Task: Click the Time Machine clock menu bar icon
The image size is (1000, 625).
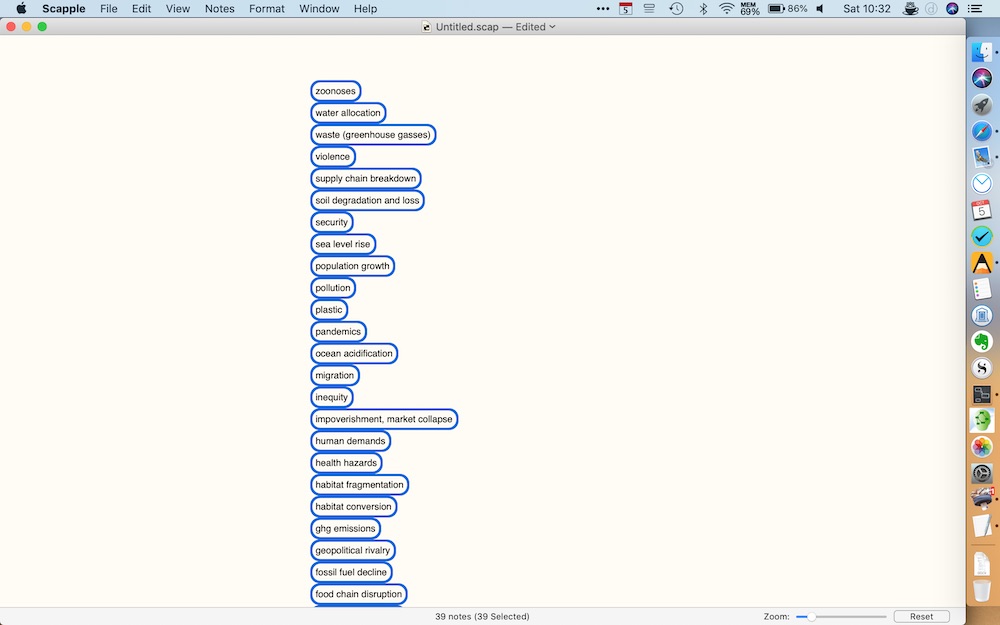Action: coord(676,8)
